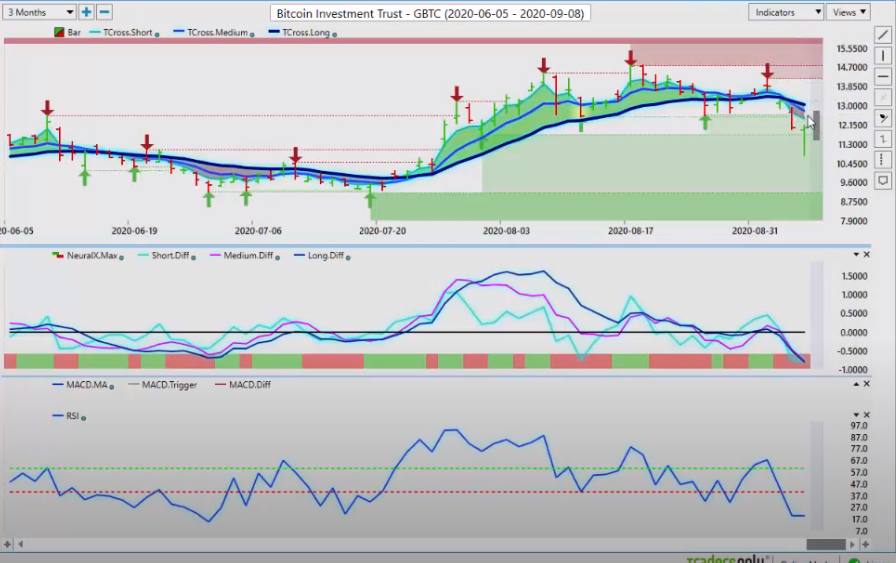The height and width of the screenshot is (563, 896).
Task: Click the 15.5500 price axis label
Action: pos(852,49)
